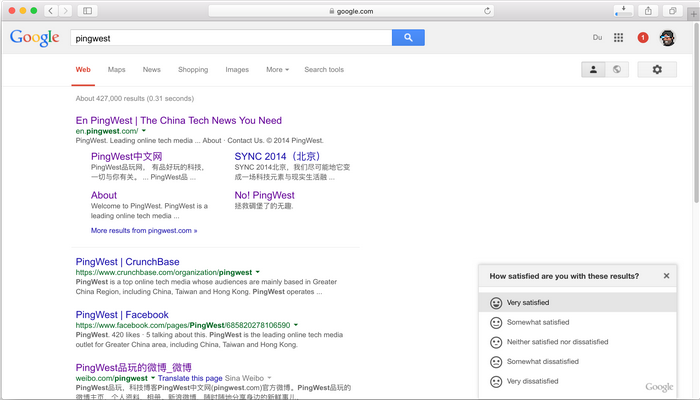Open the search settings gear
Viewport: 700px width, 400px height.
coord(657,70)
